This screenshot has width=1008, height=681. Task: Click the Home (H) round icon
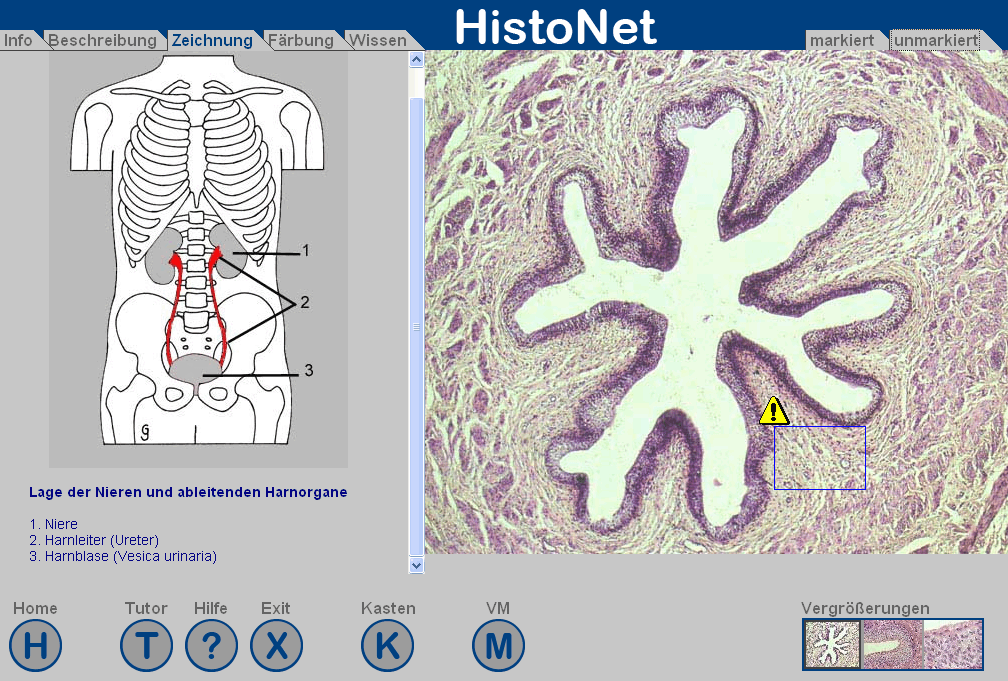pos(36,645)
